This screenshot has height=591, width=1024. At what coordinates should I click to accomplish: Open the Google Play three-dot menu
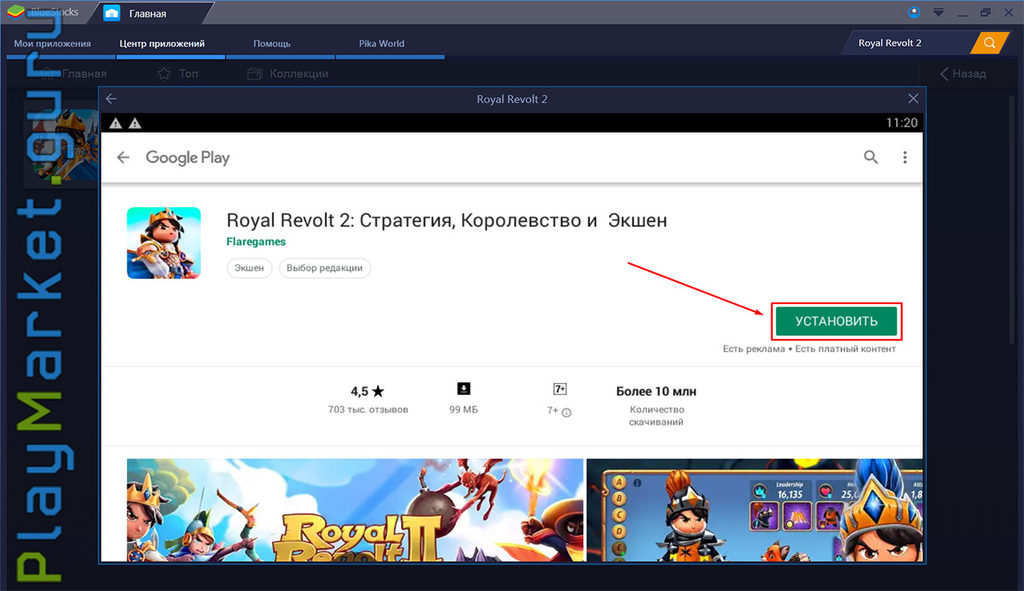(904, 157)
